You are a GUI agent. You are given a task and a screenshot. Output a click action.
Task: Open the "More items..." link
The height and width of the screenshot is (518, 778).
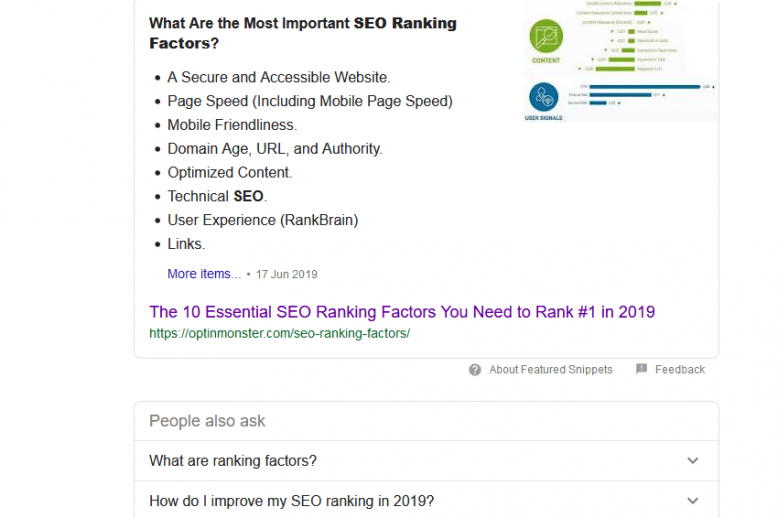coord(204,274)
